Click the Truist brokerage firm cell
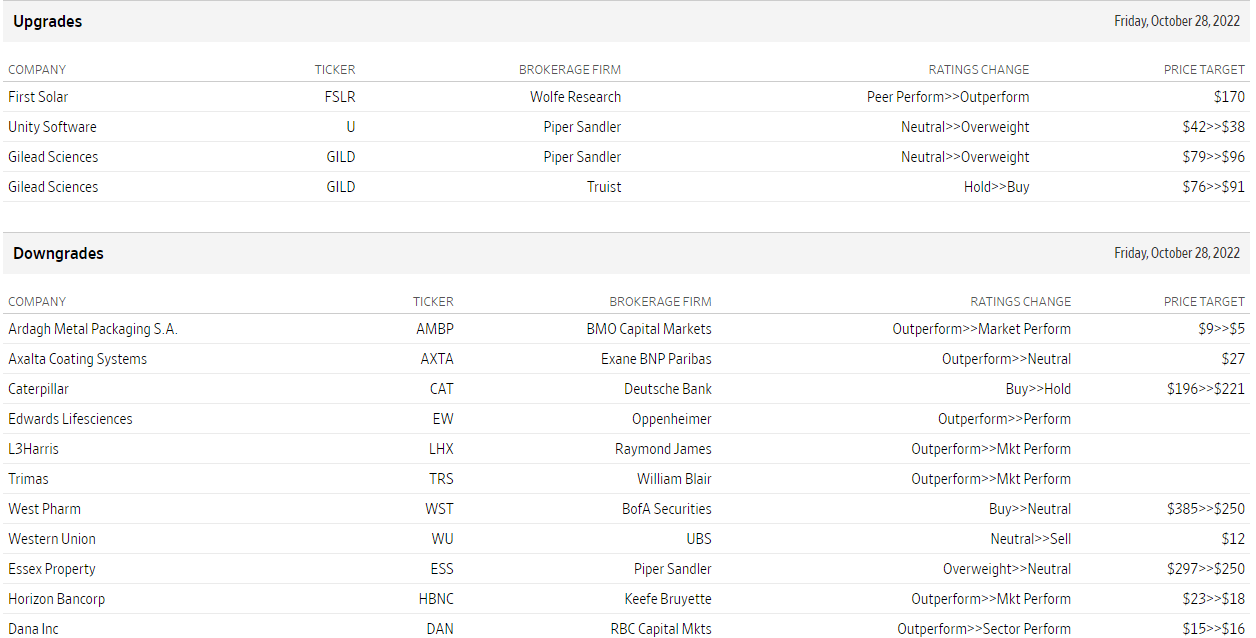This screenshot has height=638, width=1256. 603,187
